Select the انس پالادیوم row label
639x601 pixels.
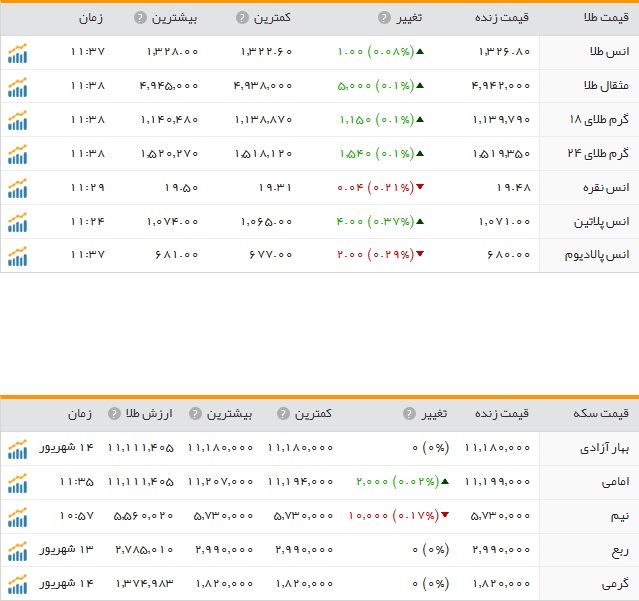tap(597, 255)
